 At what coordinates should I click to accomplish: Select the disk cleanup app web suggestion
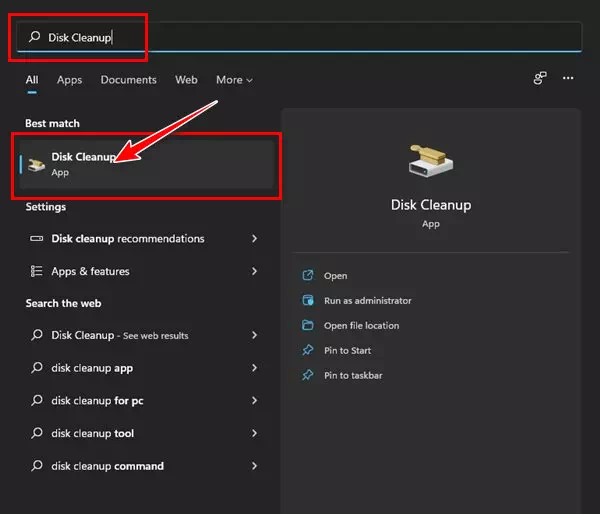[x=144, y=368]
